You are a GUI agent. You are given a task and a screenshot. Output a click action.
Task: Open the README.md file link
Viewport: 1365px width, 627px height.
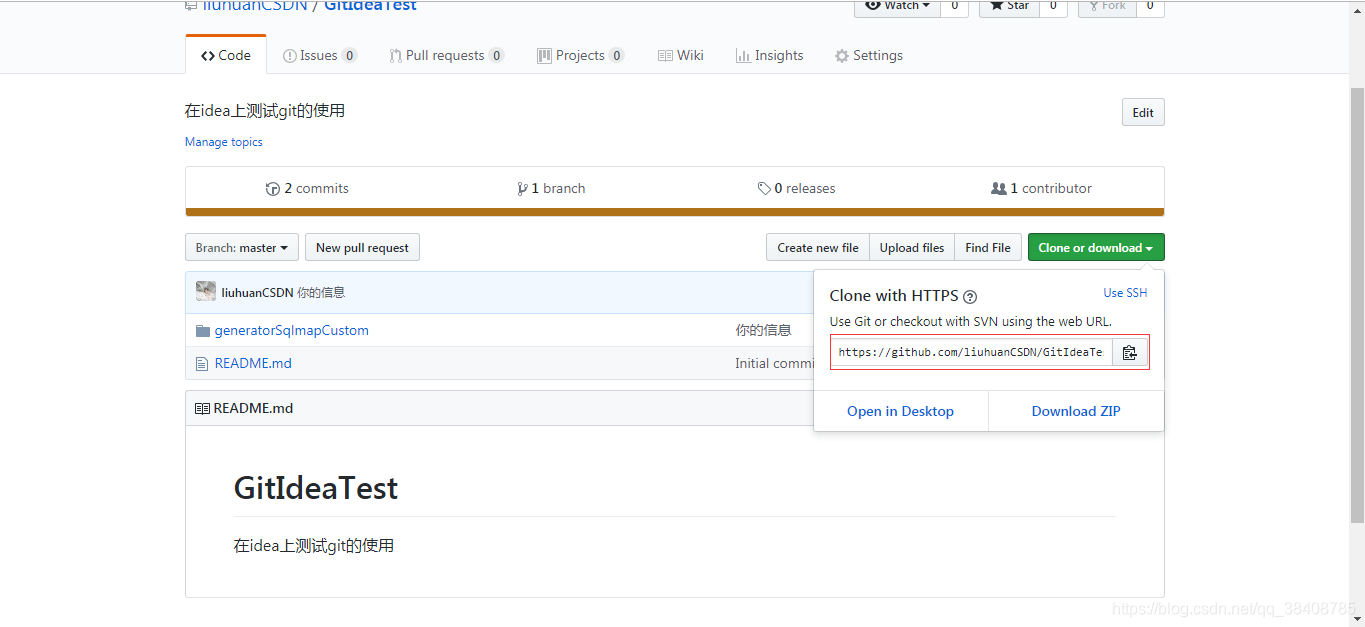pos(253,363)
